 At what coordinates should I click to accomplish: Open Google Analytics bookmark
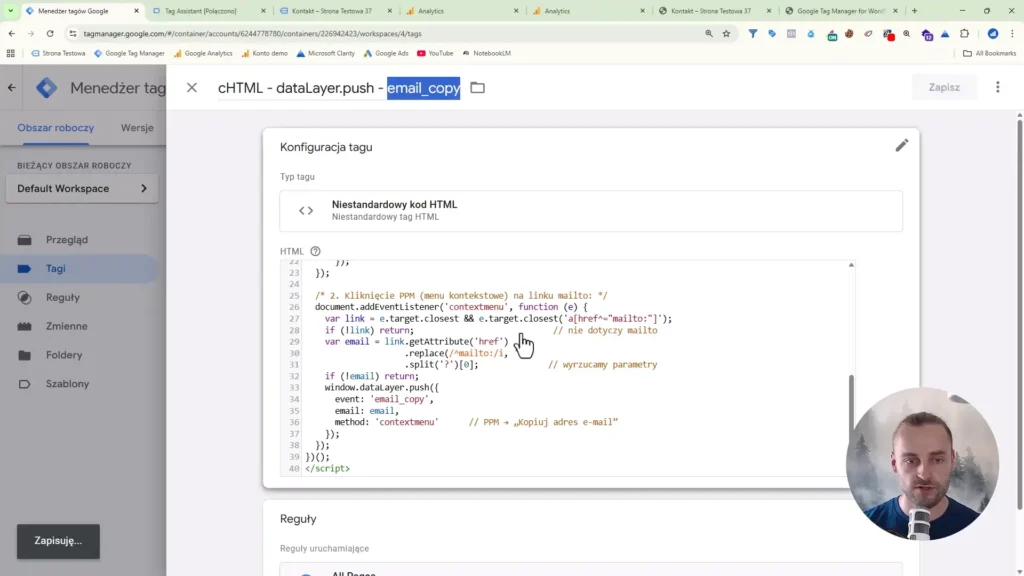coord(202,54)
